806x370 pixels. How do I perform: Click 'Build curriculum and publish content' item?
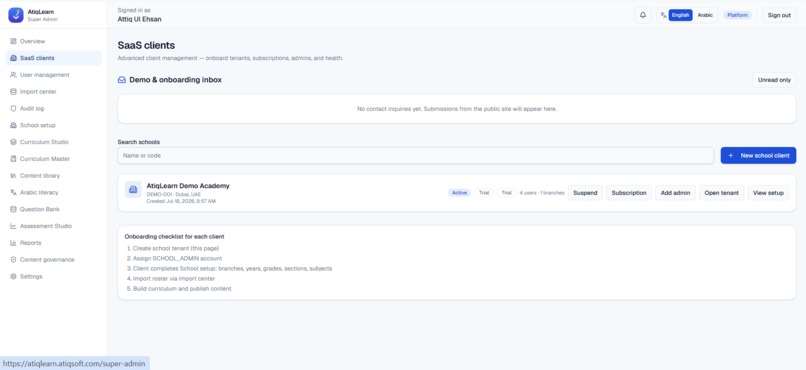[182, 289]
